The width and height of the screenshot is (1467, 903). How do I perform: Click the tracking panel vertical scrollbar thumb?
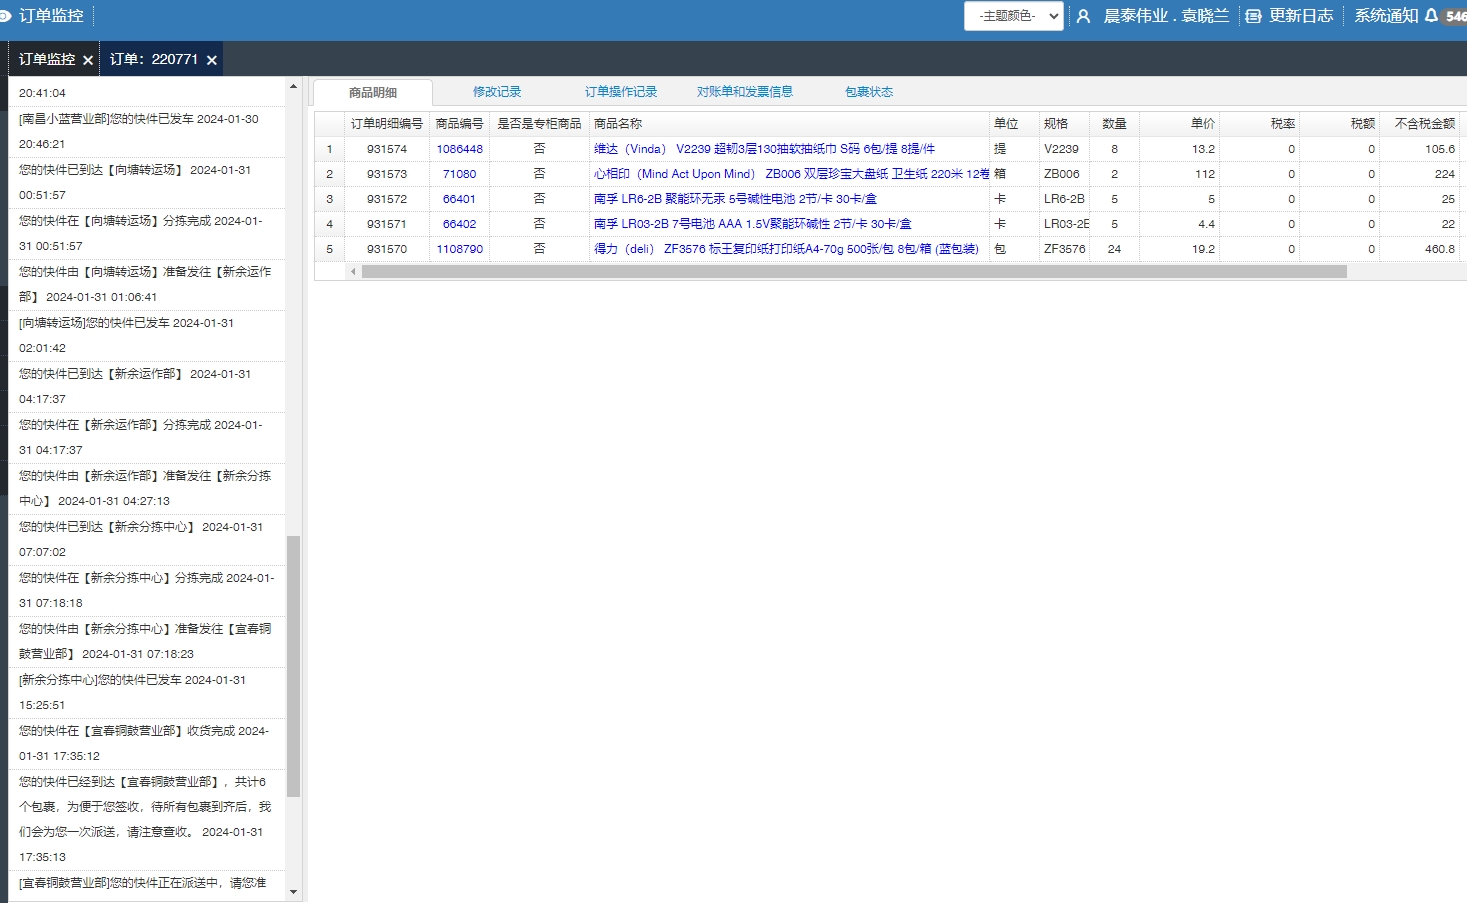pos(293,666)
